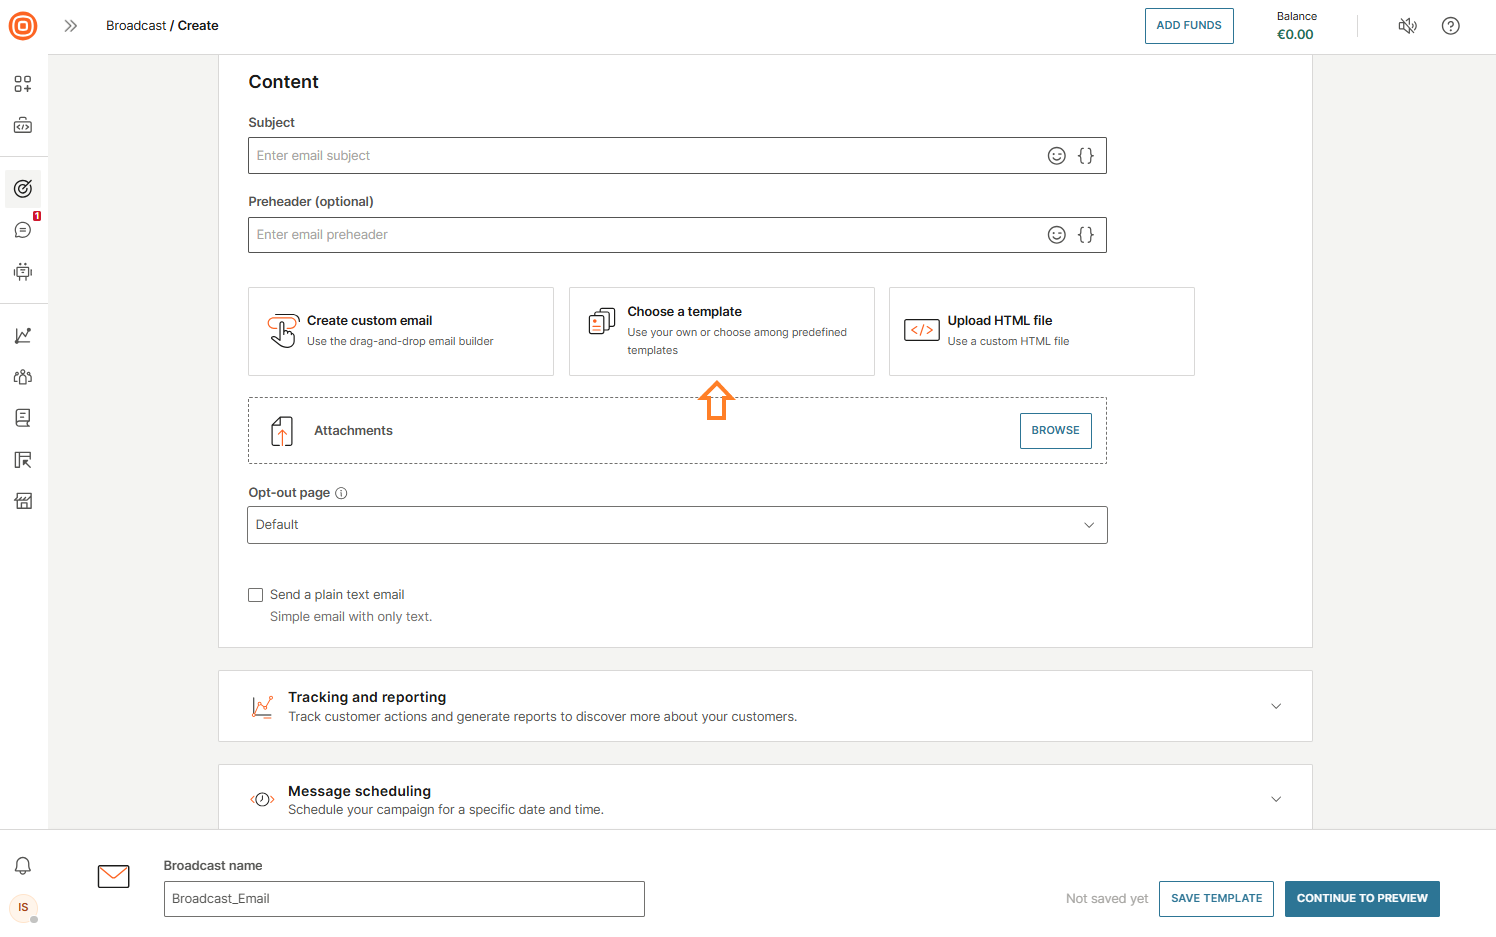Select Create custom email option
Viewport: 1496px width, 937px height.
pyautogui.click(x=400, y=331)
